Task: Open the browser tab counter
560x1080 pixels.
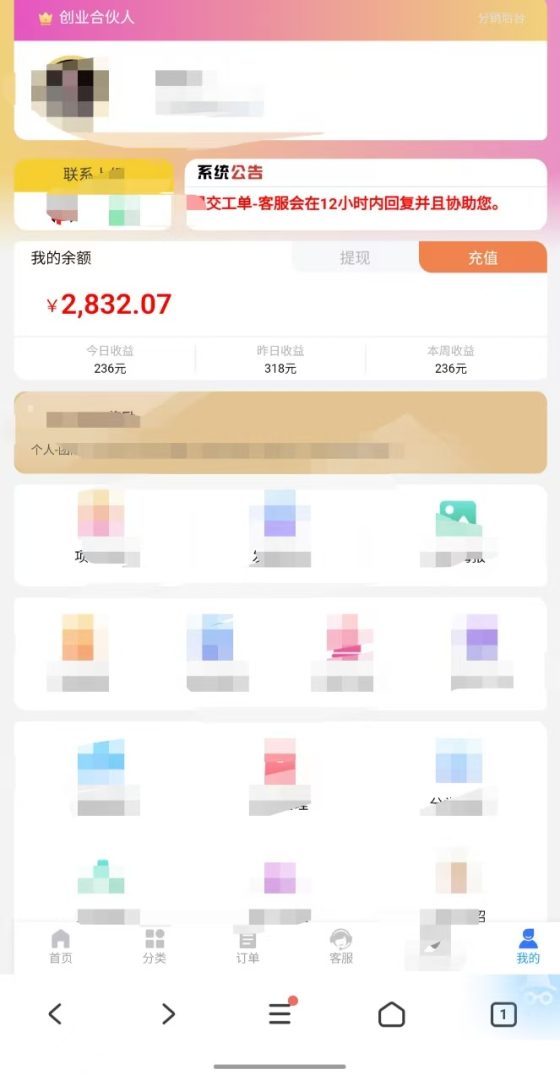Action: (504, 1015)
